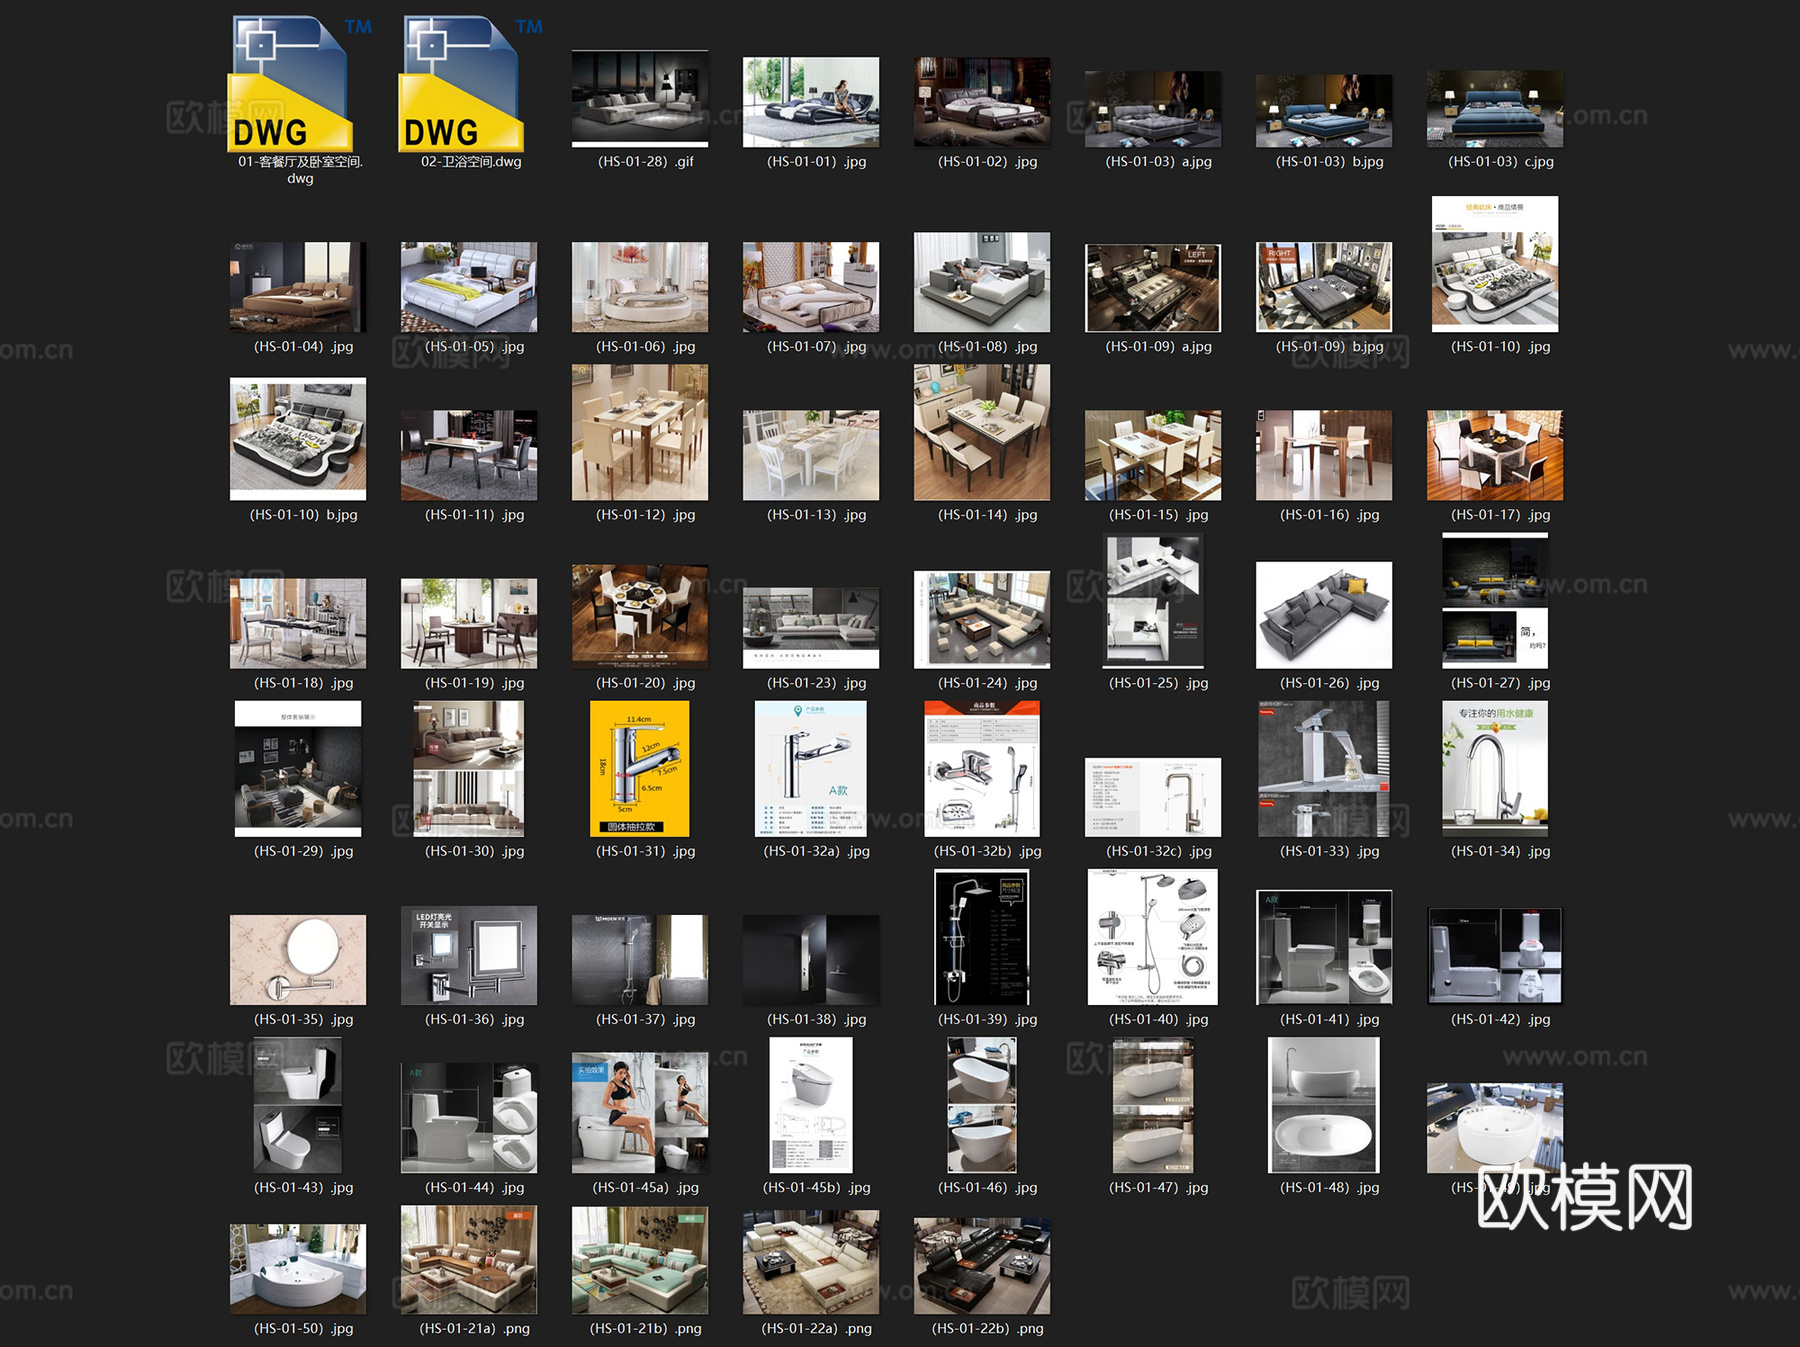Select the (HS-01-41) .jpg toilet thumbnail
1800x1347 pixels.
[1324, 947]
